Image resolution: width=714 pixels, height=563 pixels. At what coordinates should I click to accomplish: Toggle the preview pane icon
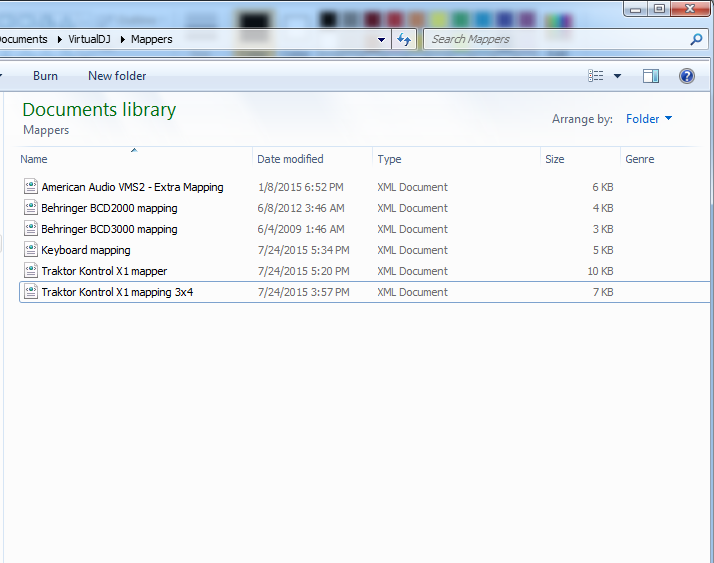651,76
